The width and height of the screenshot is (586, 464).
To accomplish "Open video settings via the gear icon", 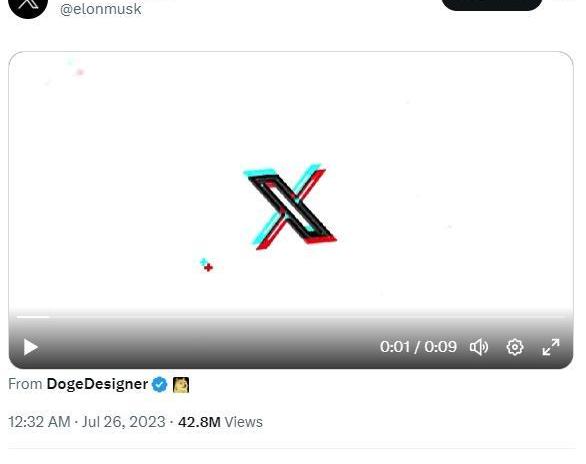I will (x=515, y=347).
